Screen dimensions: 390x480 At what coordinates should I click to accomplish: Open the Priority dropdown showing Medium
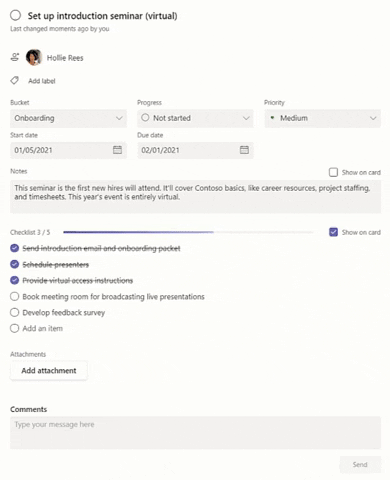click(322, 118)
